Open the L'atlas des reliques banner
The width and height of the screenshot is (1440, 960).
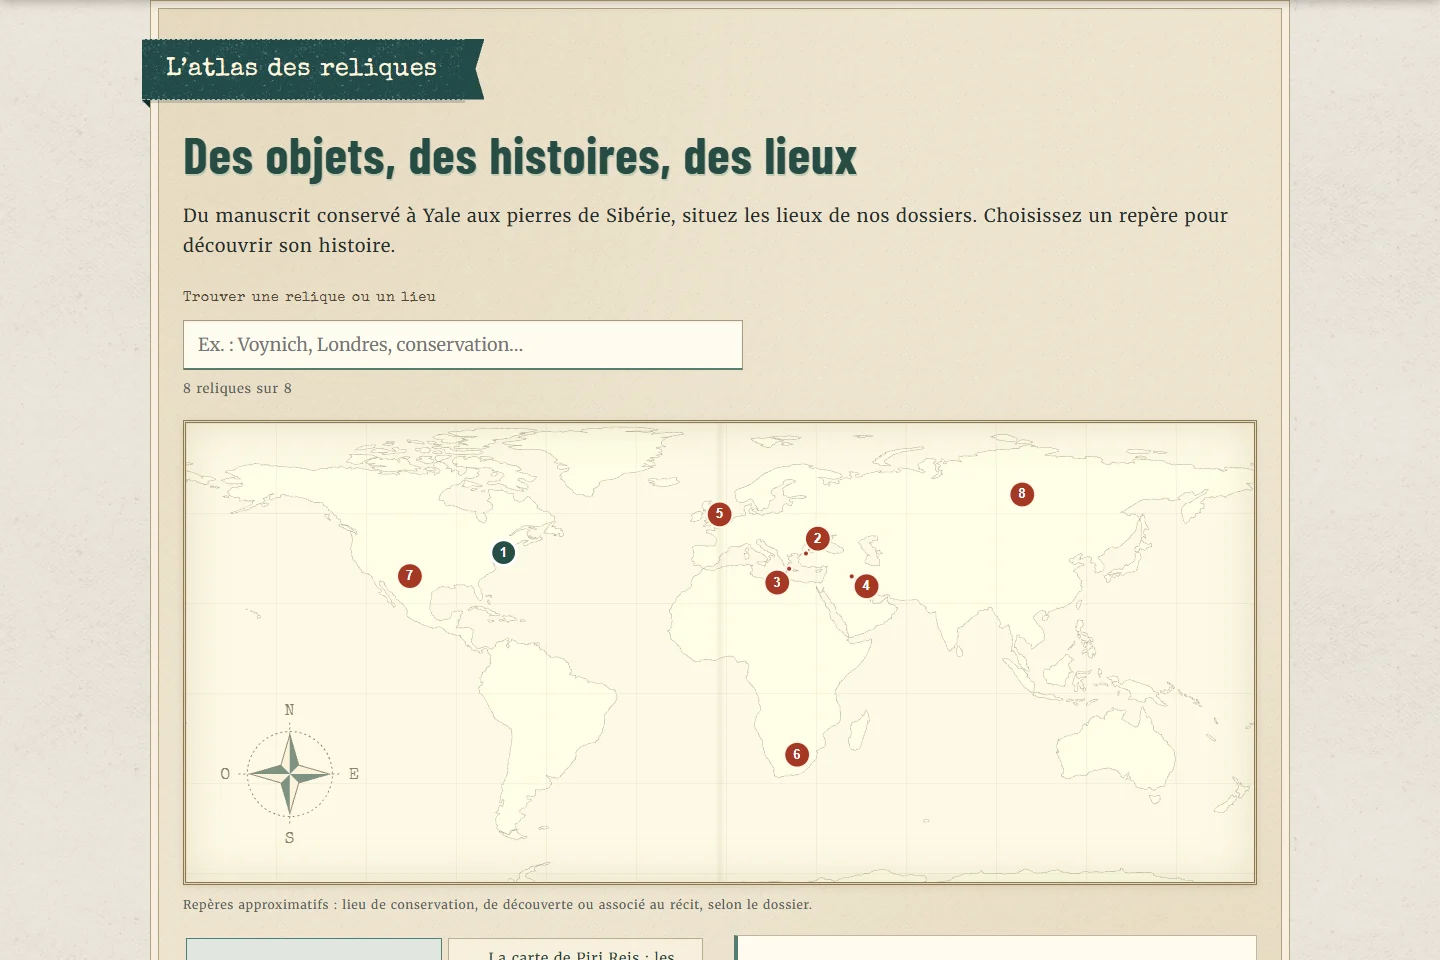pos(312,69)
